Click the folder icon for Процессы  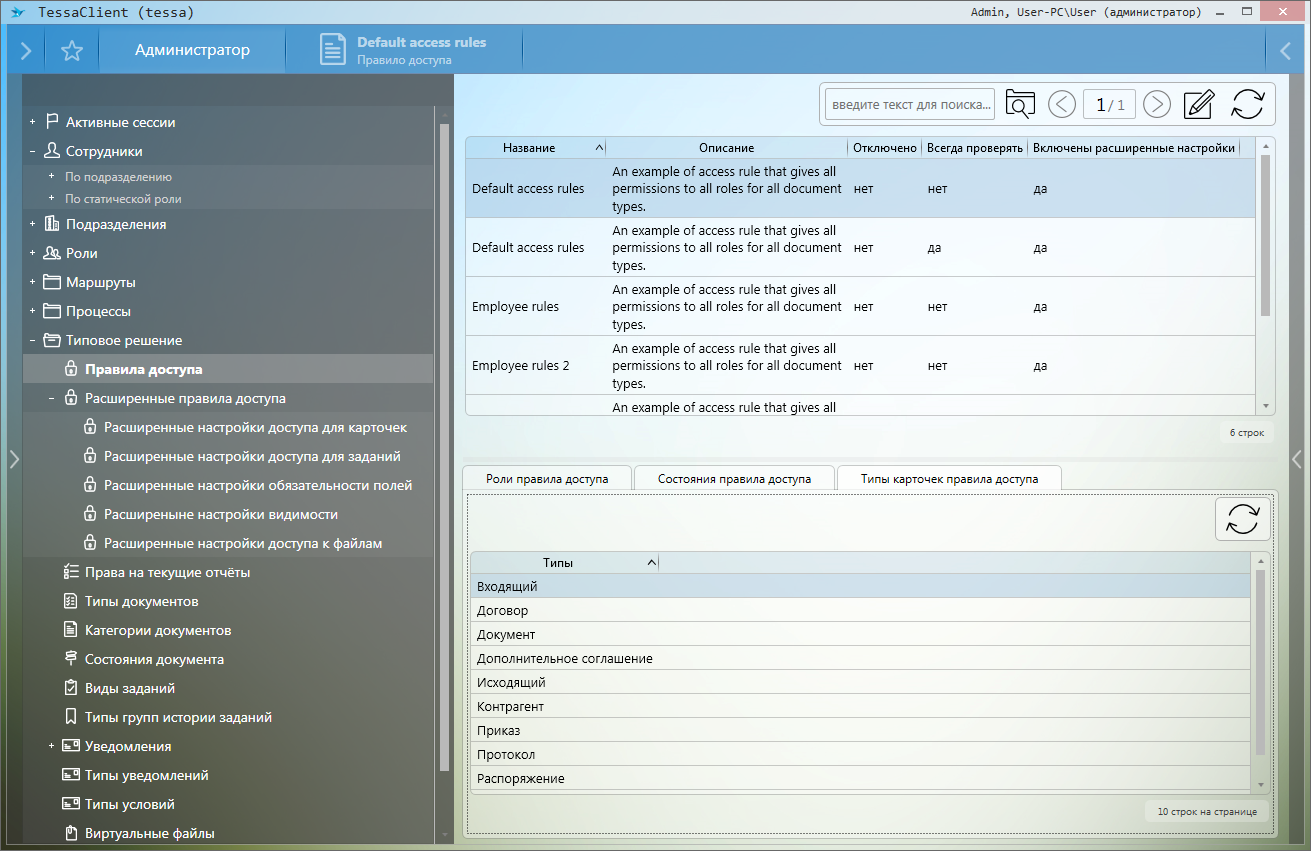click(x=52, y=311)
